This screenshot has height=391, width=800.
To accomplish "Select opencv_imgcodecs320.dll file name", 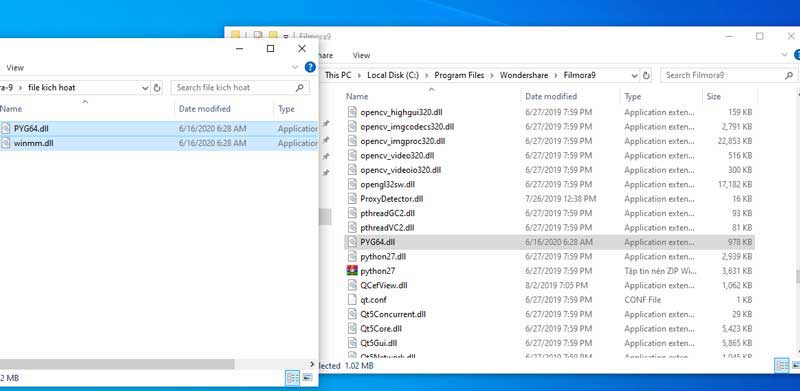I will [407, 127].
